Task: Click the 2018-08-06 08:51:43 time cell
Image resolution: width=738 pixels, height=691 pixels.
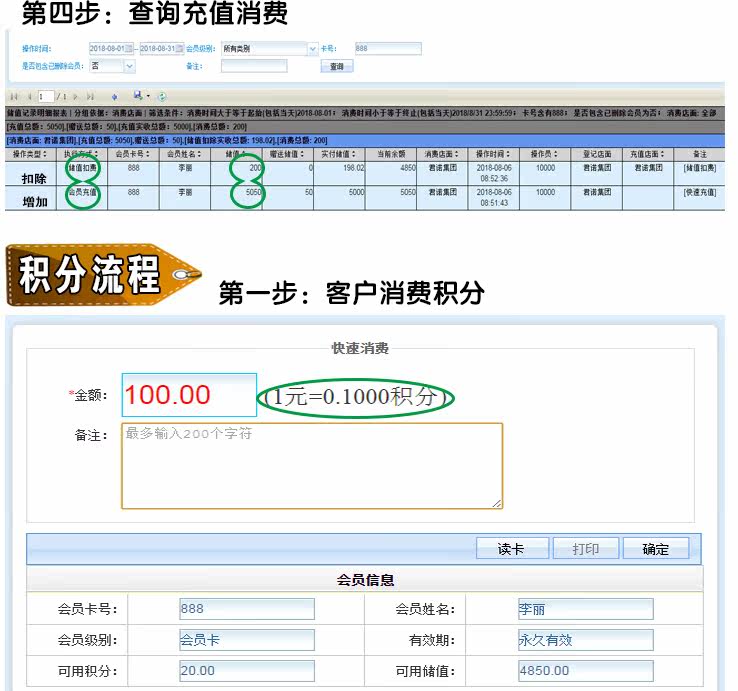Action: click(x=494, y=197)
